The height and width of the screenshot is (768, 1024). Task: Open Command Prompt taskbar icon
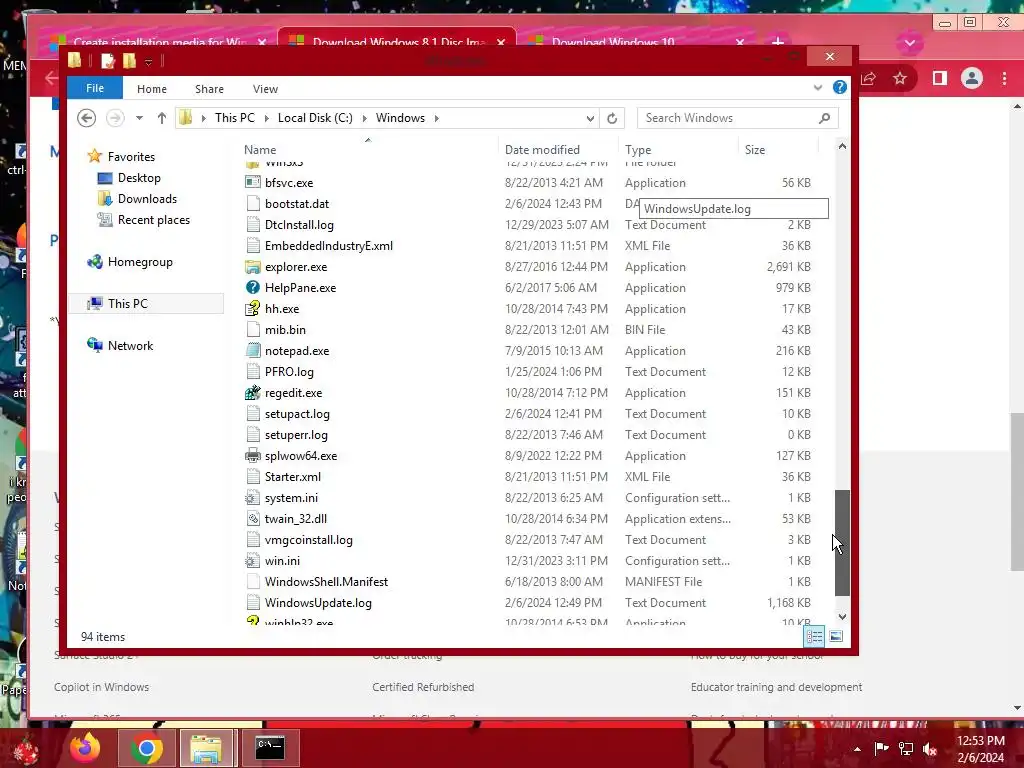click(x=270, y=748)
